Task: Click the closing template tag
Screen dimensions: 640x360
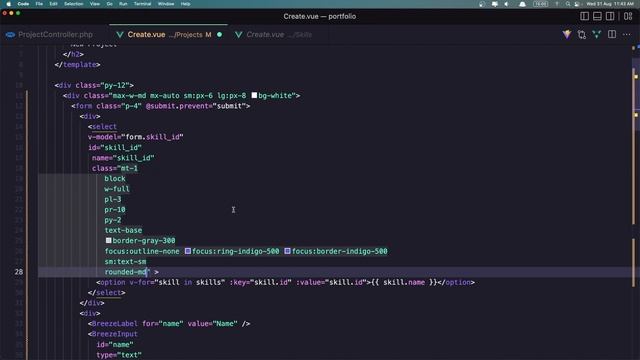Action: click(78, 64)
